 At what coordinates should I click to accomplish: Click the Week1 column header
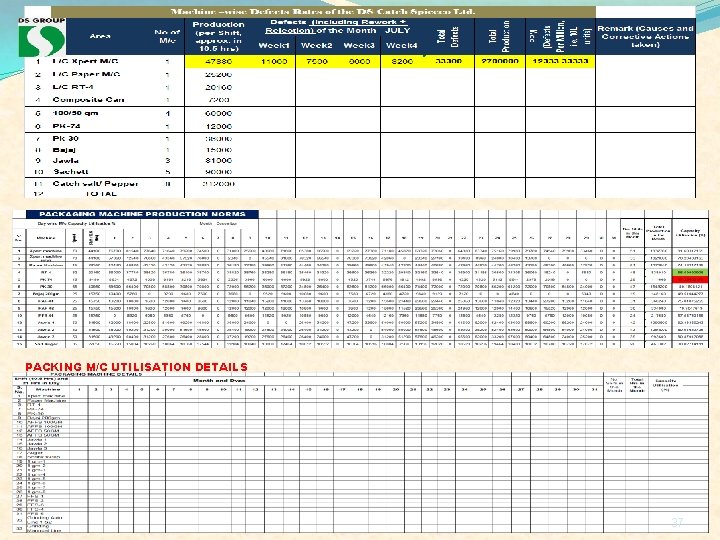pos(274,45)
